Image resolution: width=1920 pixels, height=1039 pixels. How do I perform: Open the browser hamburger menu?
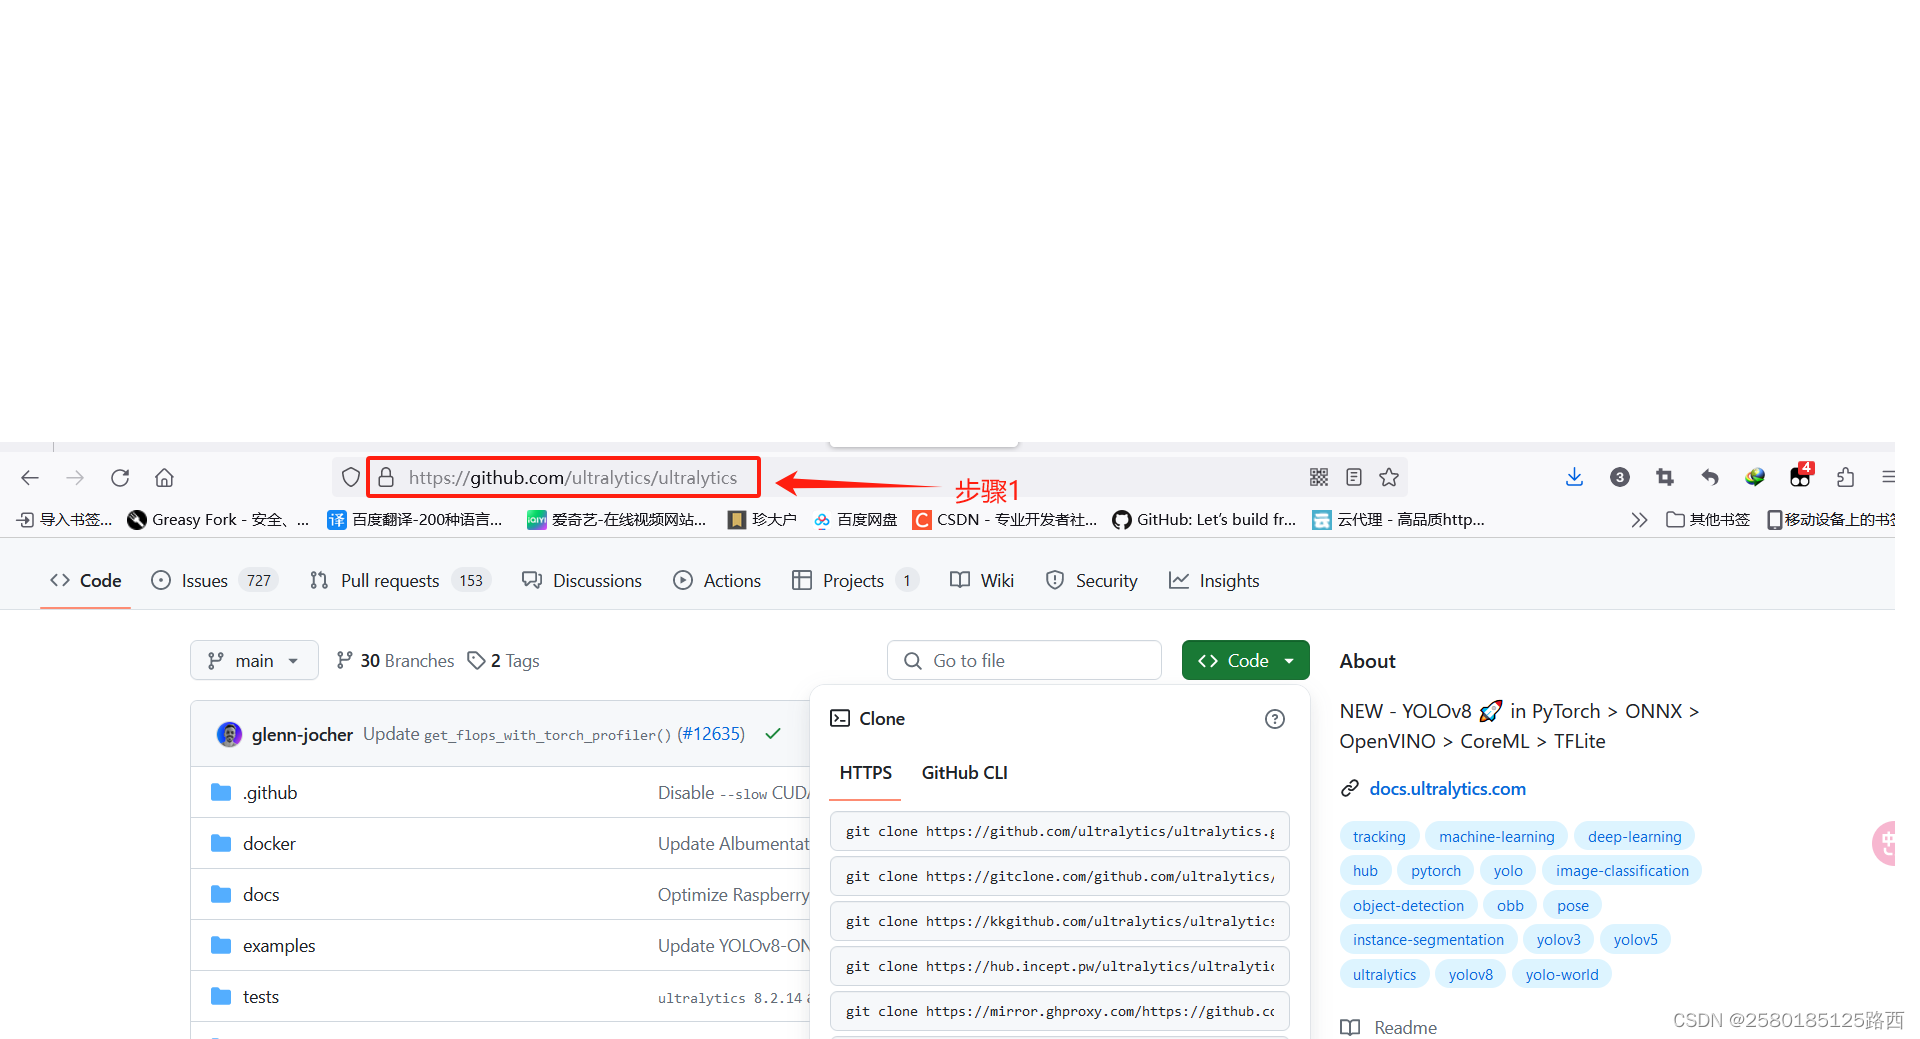1887,477
